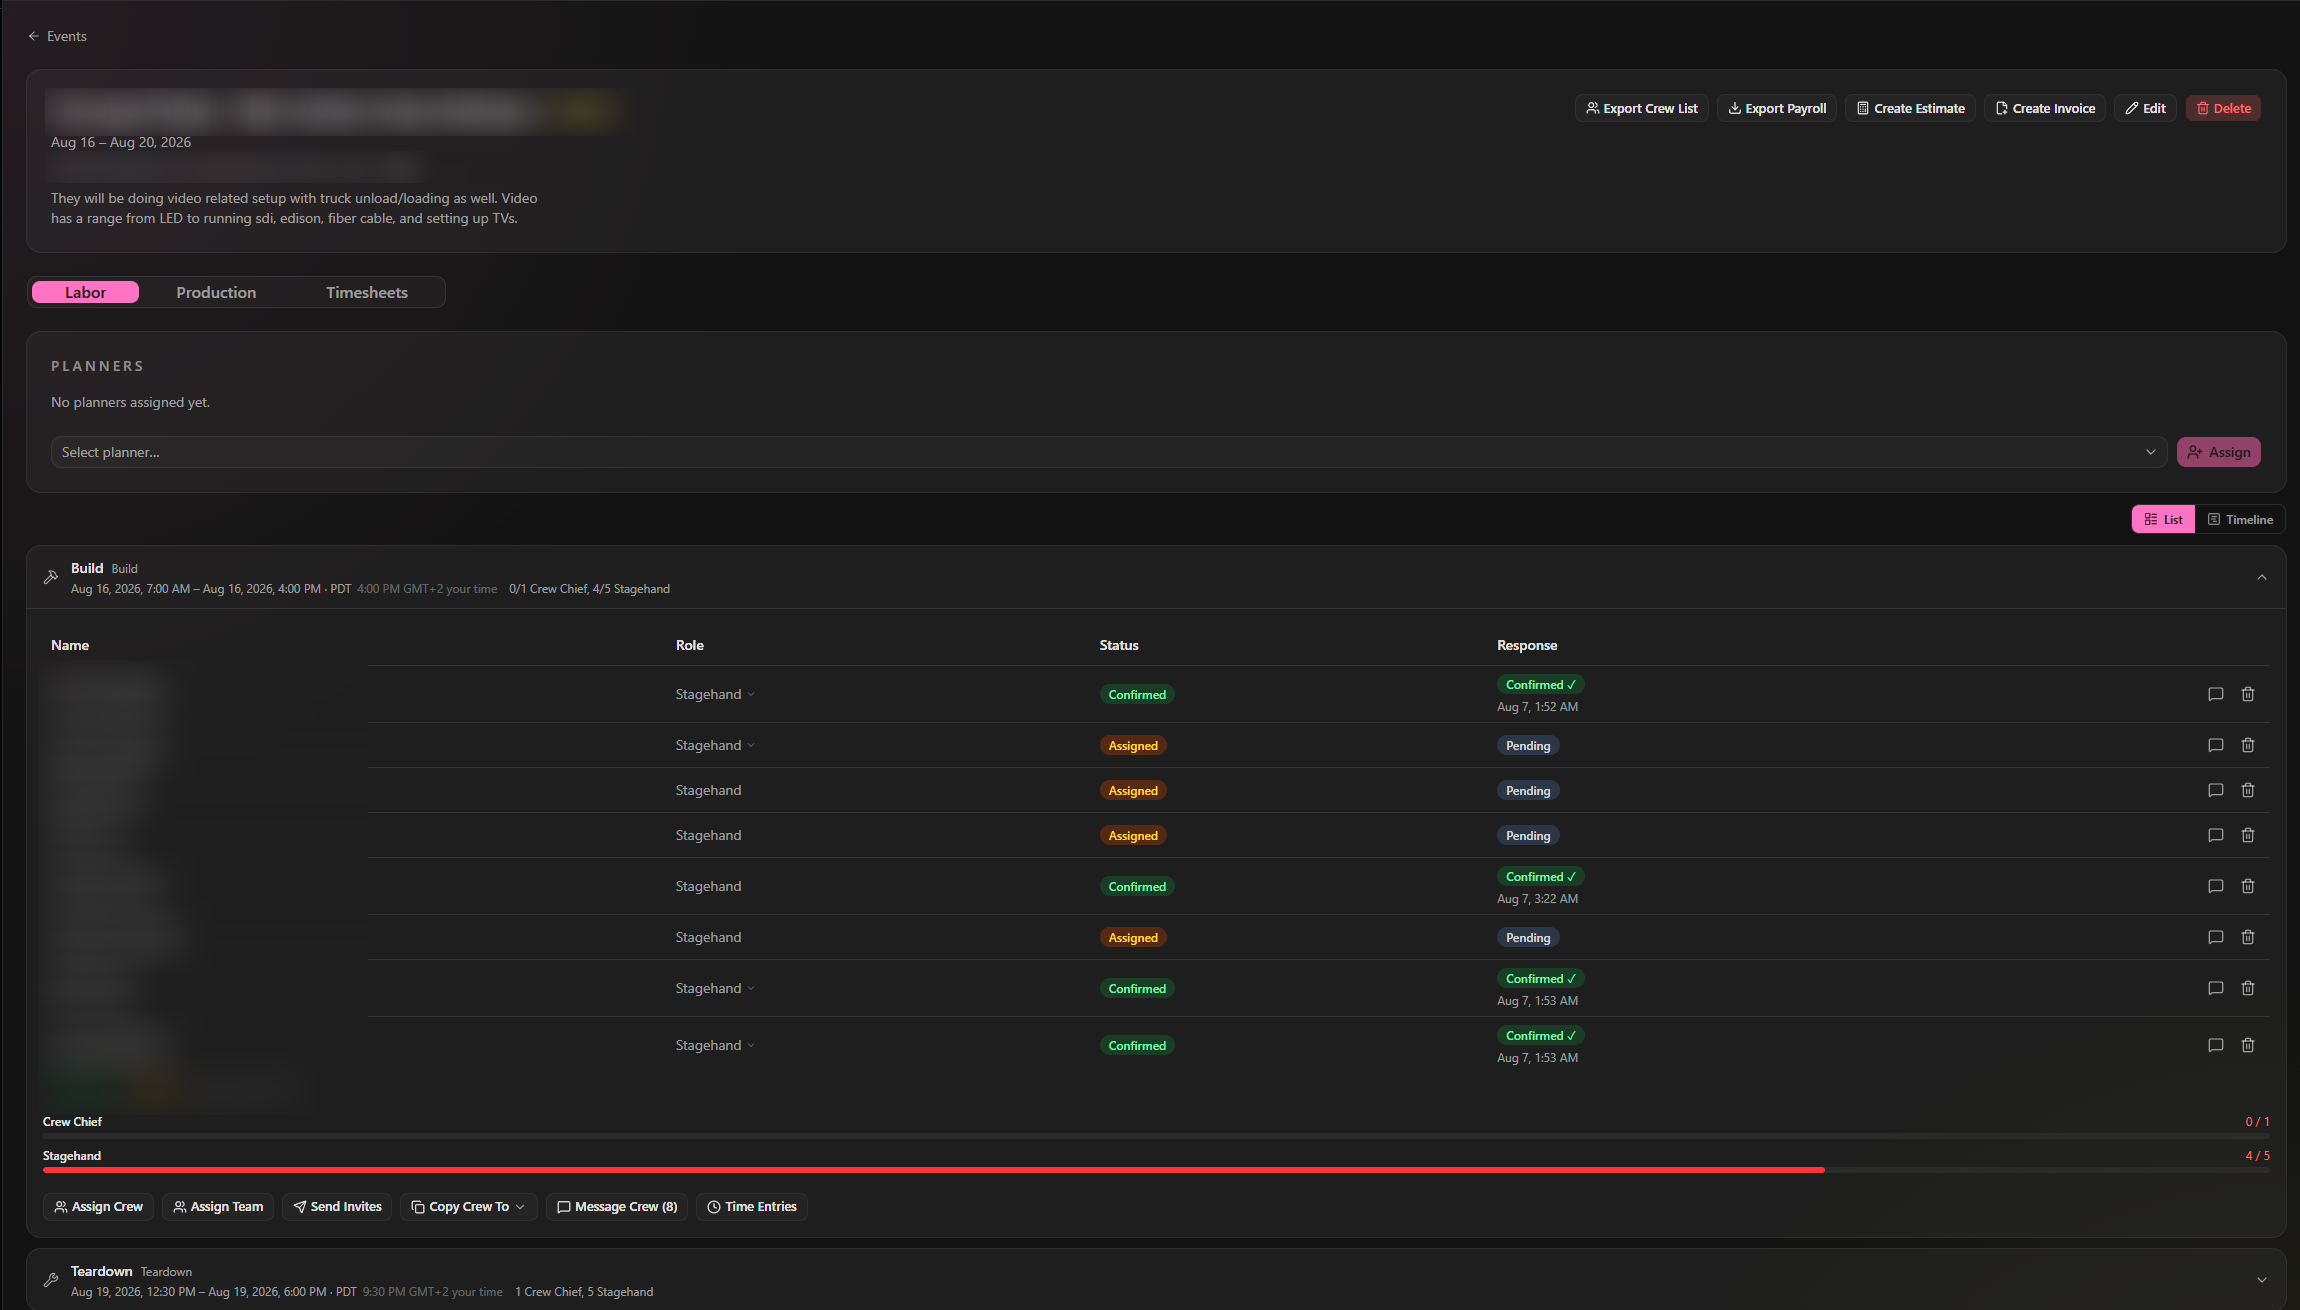Click the Assign planner button
Image resolution: width=2300 pixels, height=1310 pixels.
point(2218,452)
